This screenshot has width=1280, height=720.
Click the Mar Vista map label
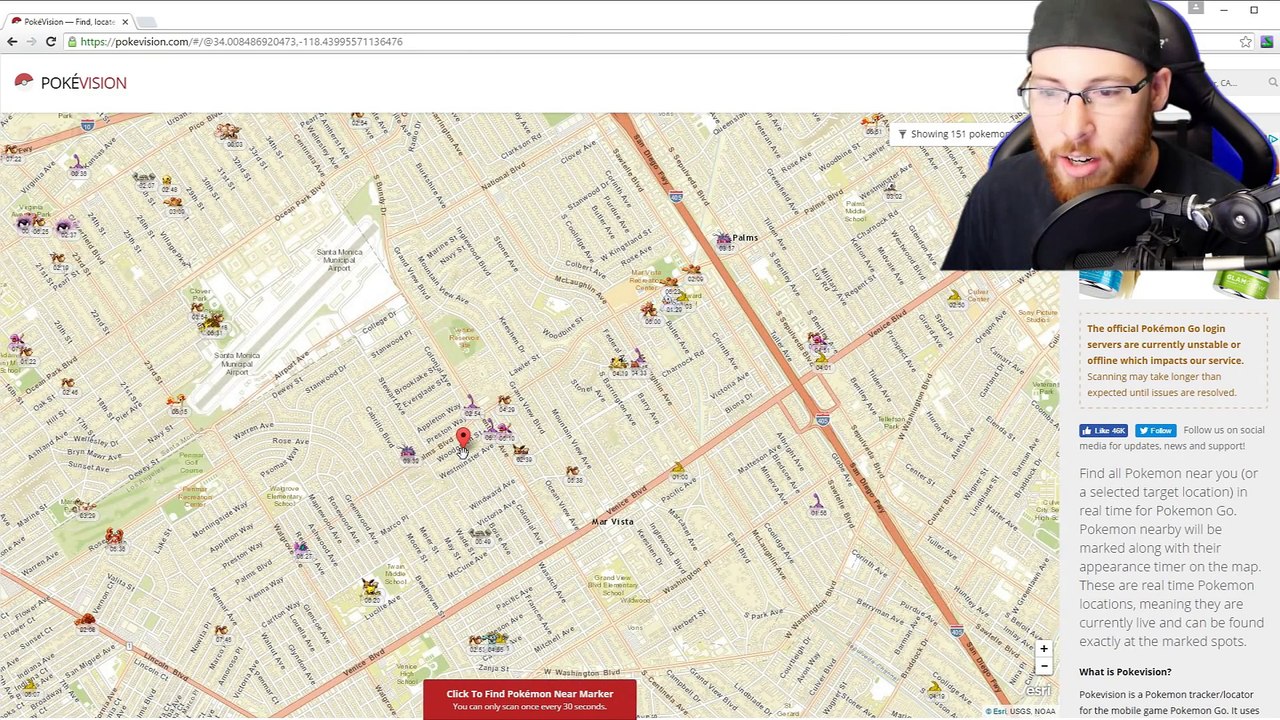pyautogui.click(x=612, y=522)
